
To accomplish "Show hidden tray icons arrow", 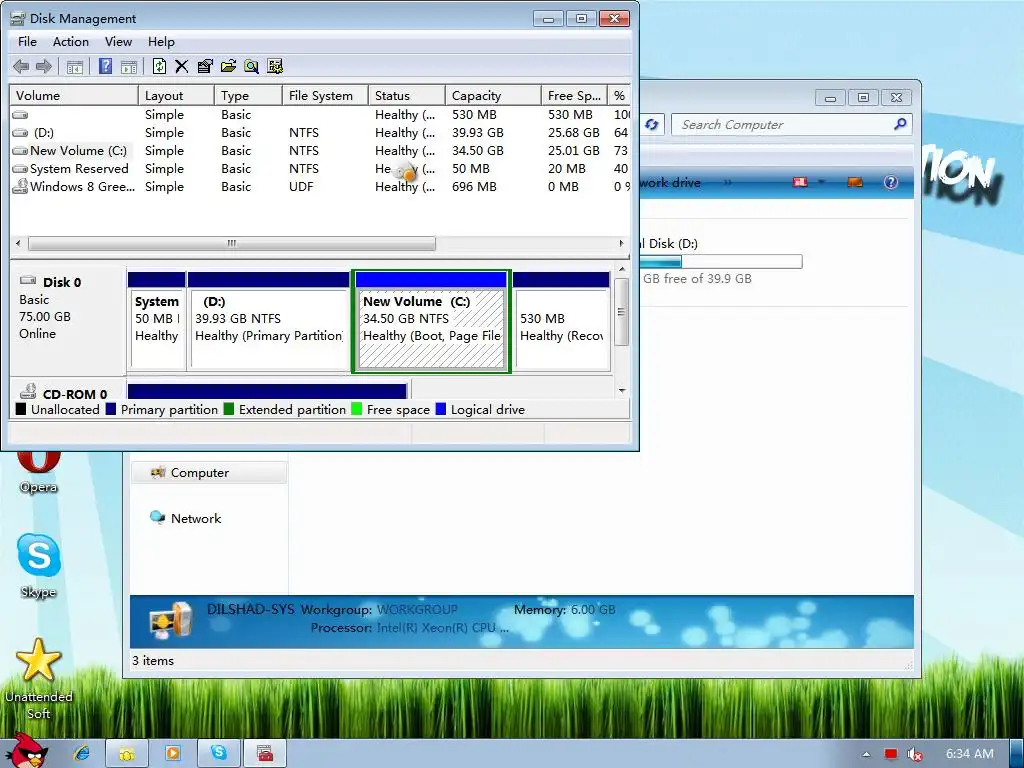I will coord(866,754).
